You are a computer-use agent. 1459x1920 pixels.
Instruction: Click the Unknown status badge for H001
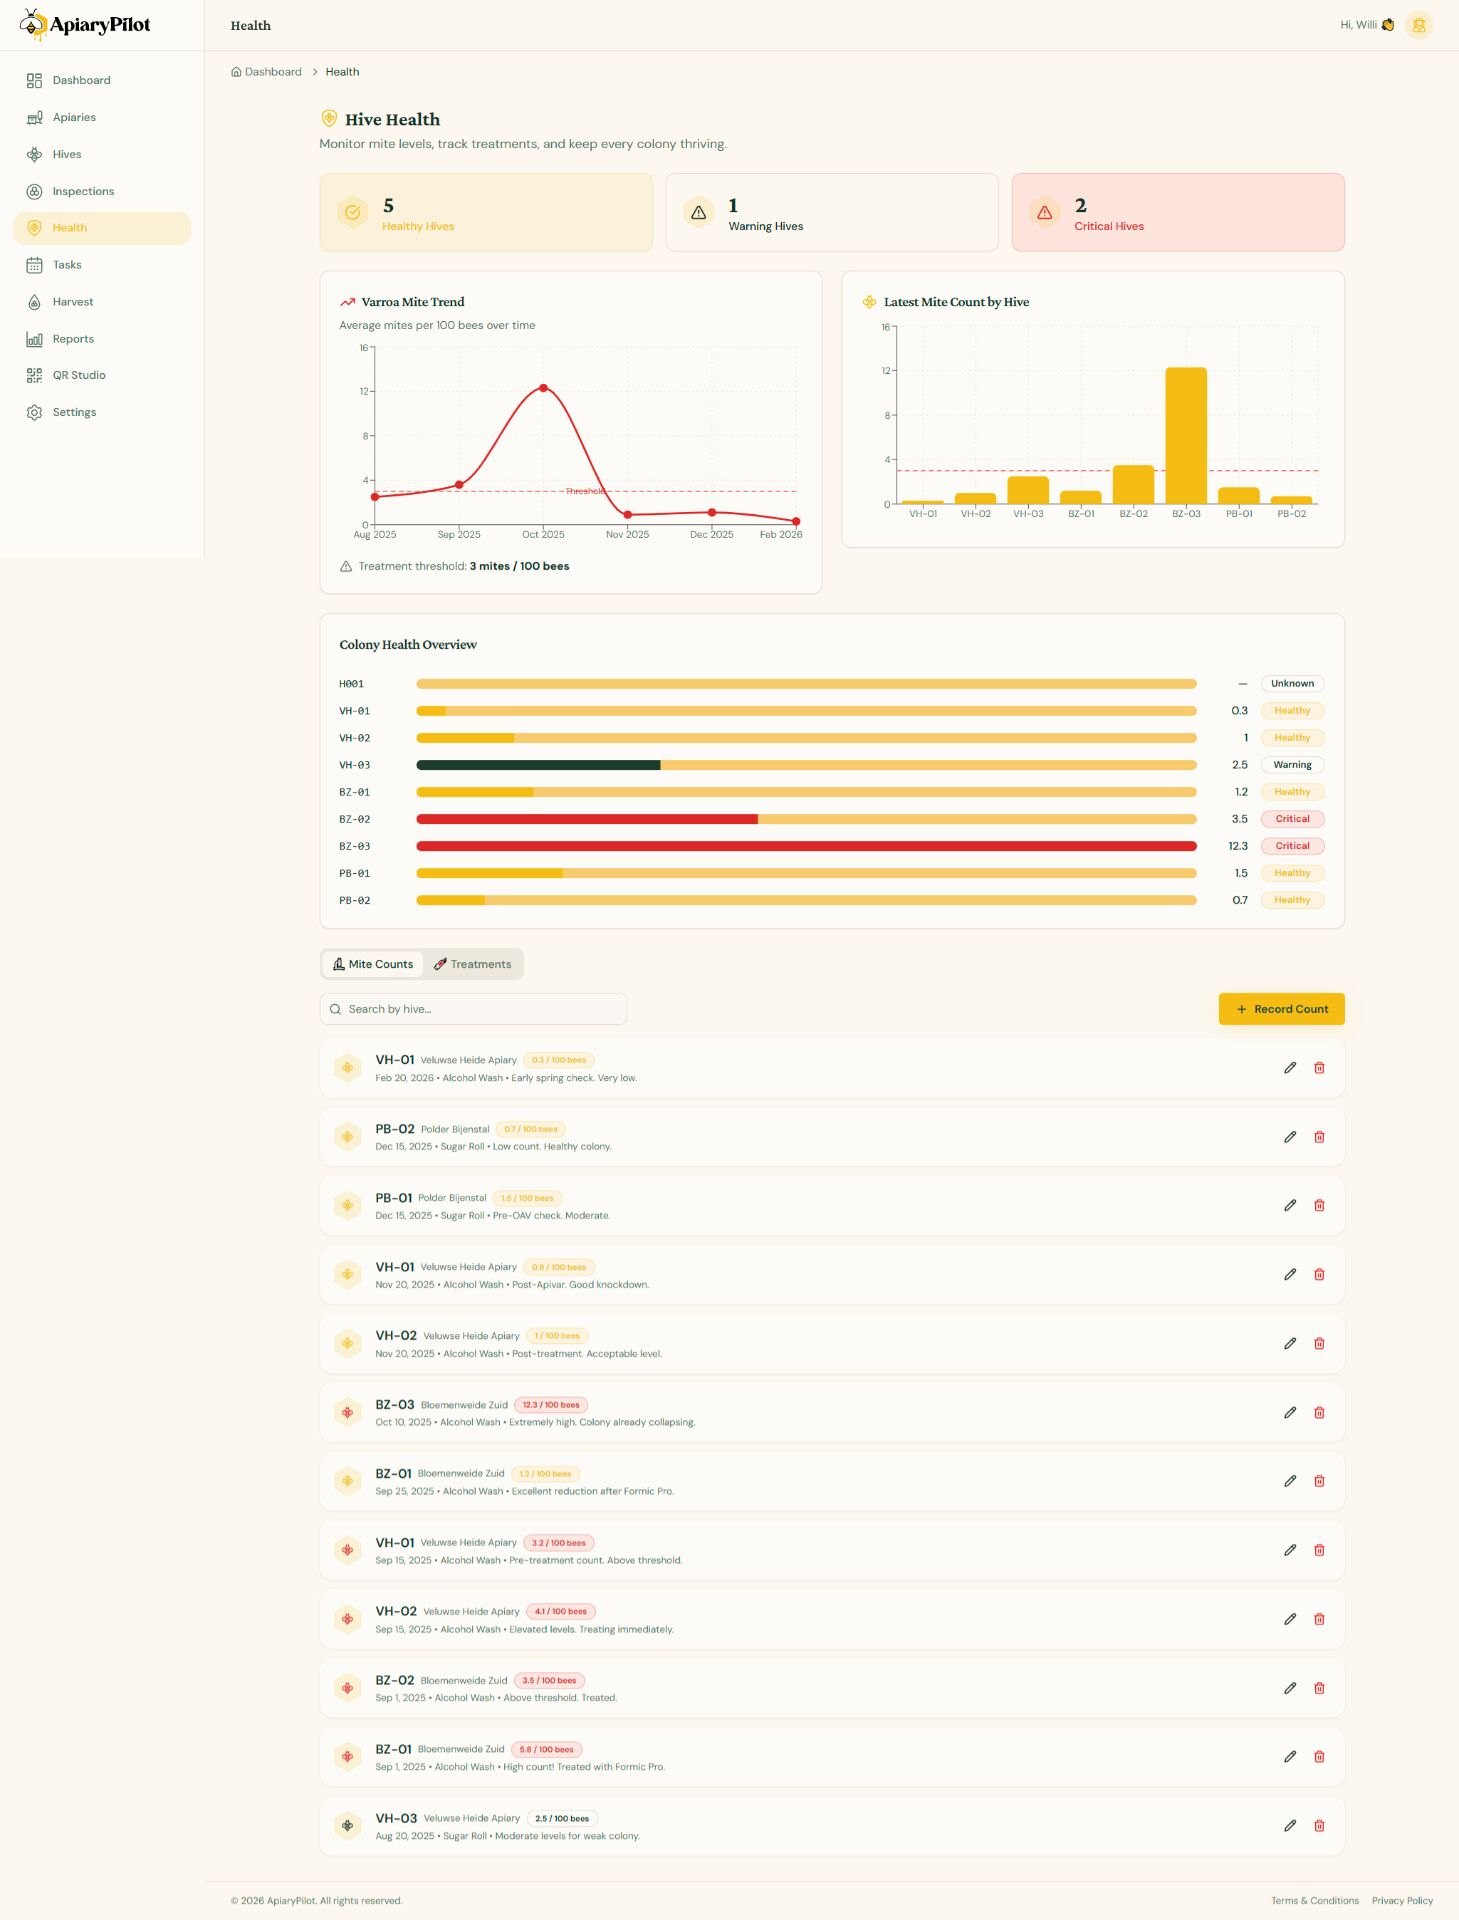point(1292,684)
